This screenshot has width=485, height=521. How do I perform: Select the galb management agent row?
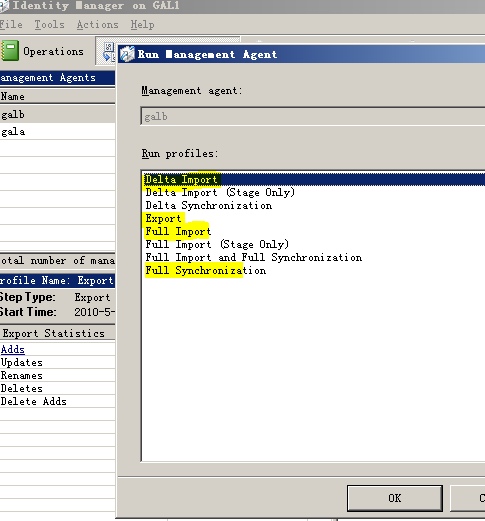point(57,114)
